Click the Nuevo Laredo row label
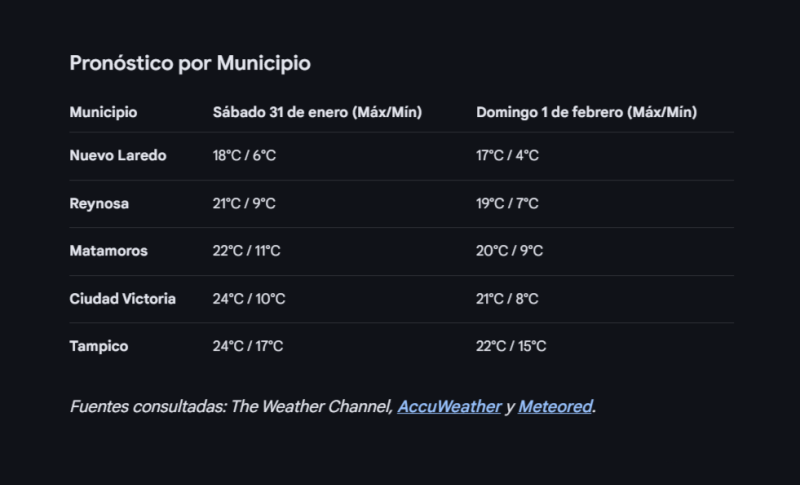Image resolution: width=800 pixels, height=485 pixels. [x=118, y=156]
